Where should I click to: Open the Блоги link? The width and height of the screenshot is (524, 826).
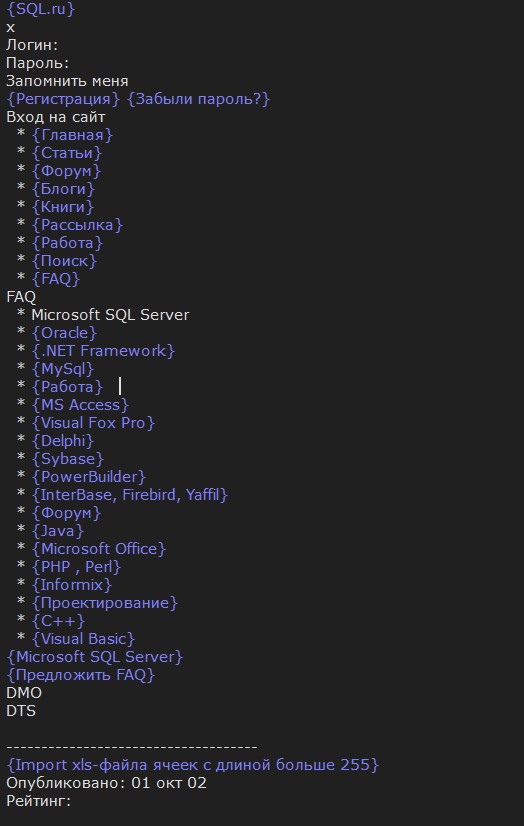[63, 189]
